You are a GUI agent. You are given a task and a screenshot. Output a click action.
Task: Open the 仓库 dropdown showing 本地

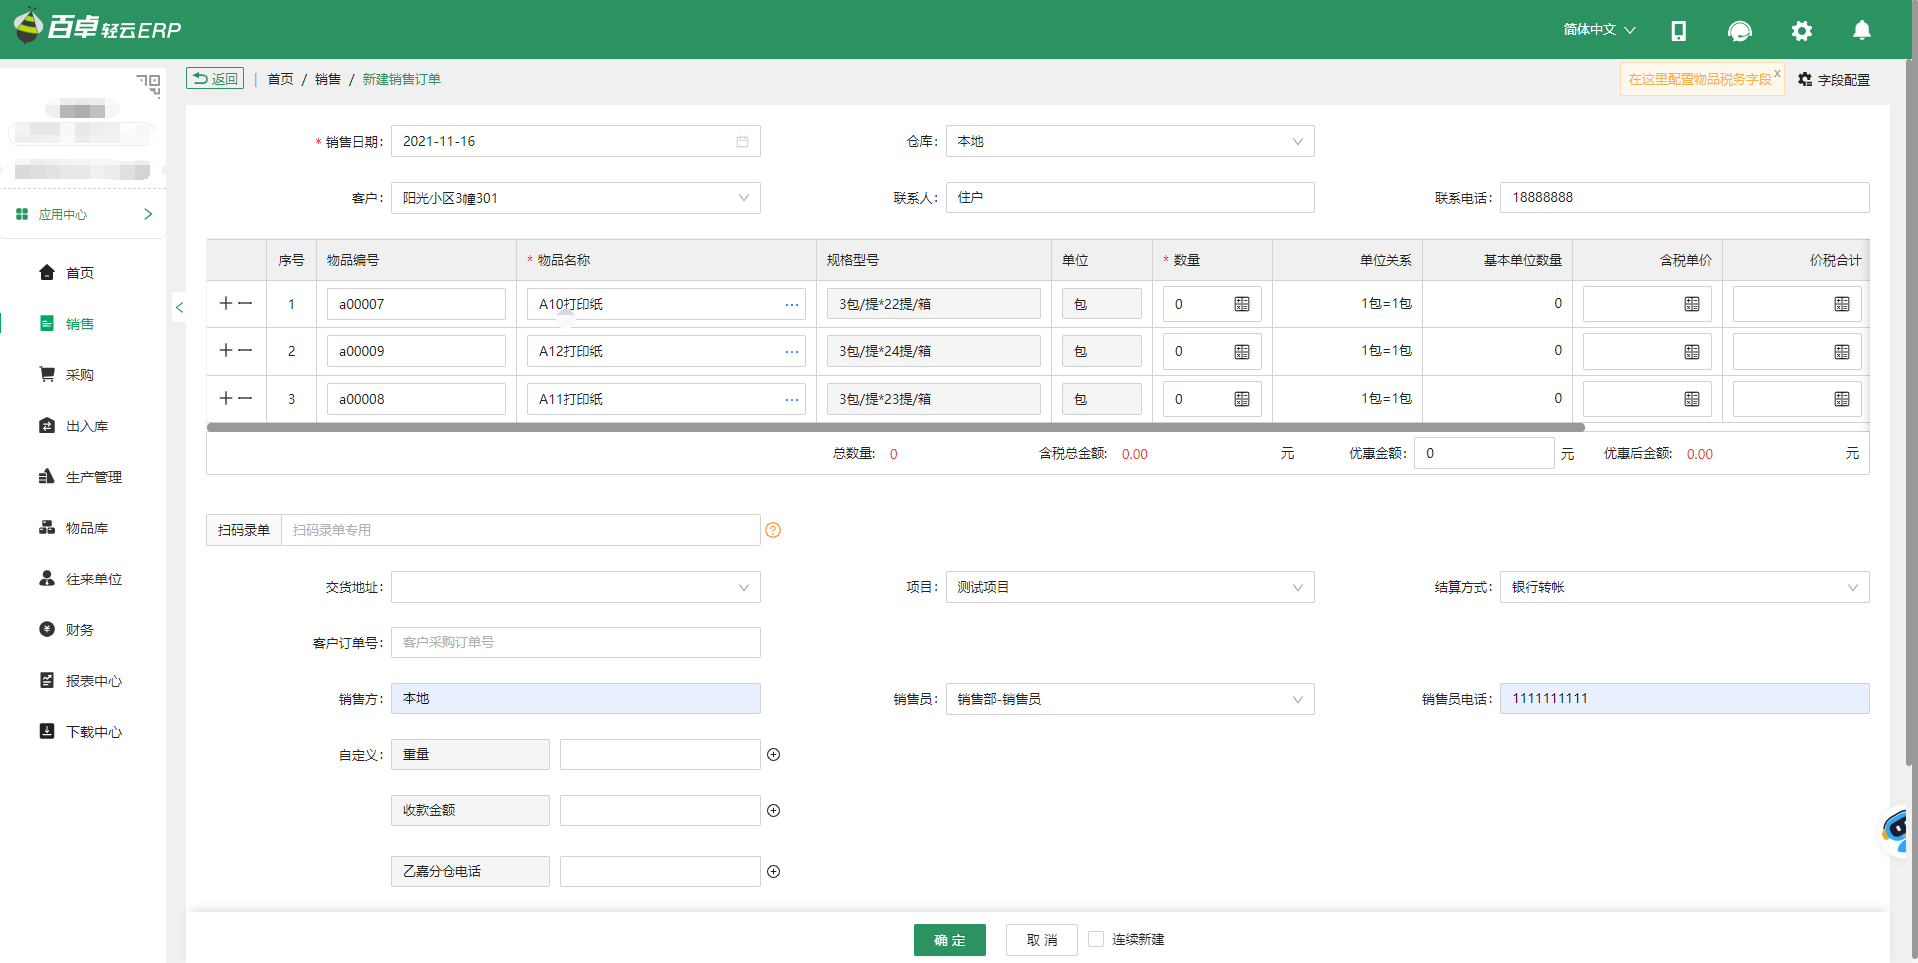[x=1130, y=141]
